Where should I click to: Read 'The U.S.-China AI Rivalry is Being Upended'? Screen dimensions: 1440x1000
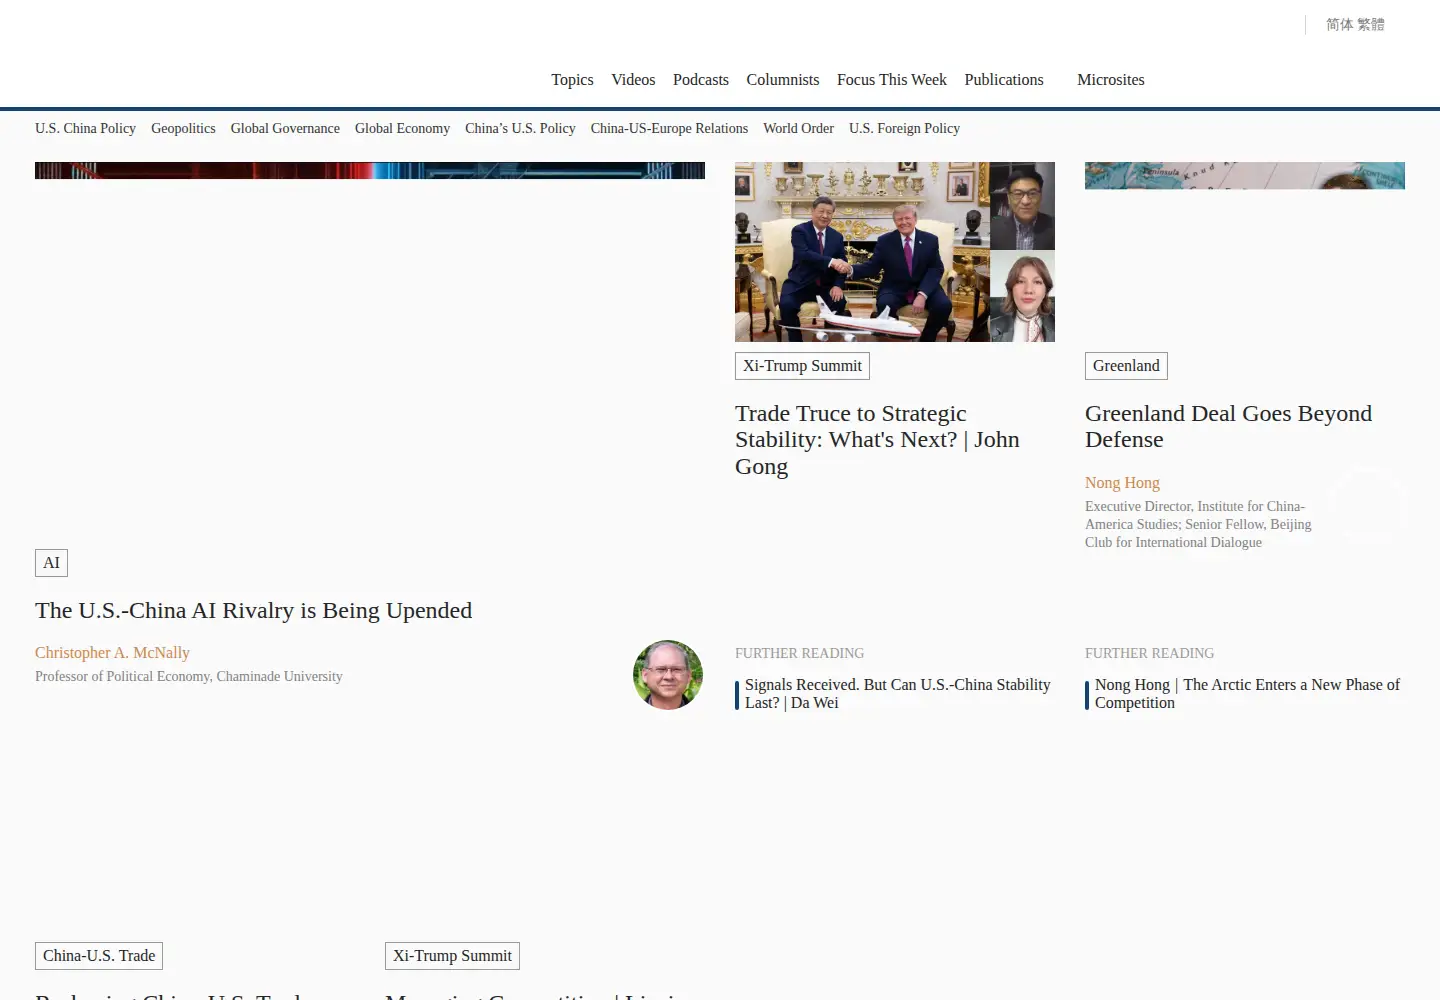pos(253,611)
